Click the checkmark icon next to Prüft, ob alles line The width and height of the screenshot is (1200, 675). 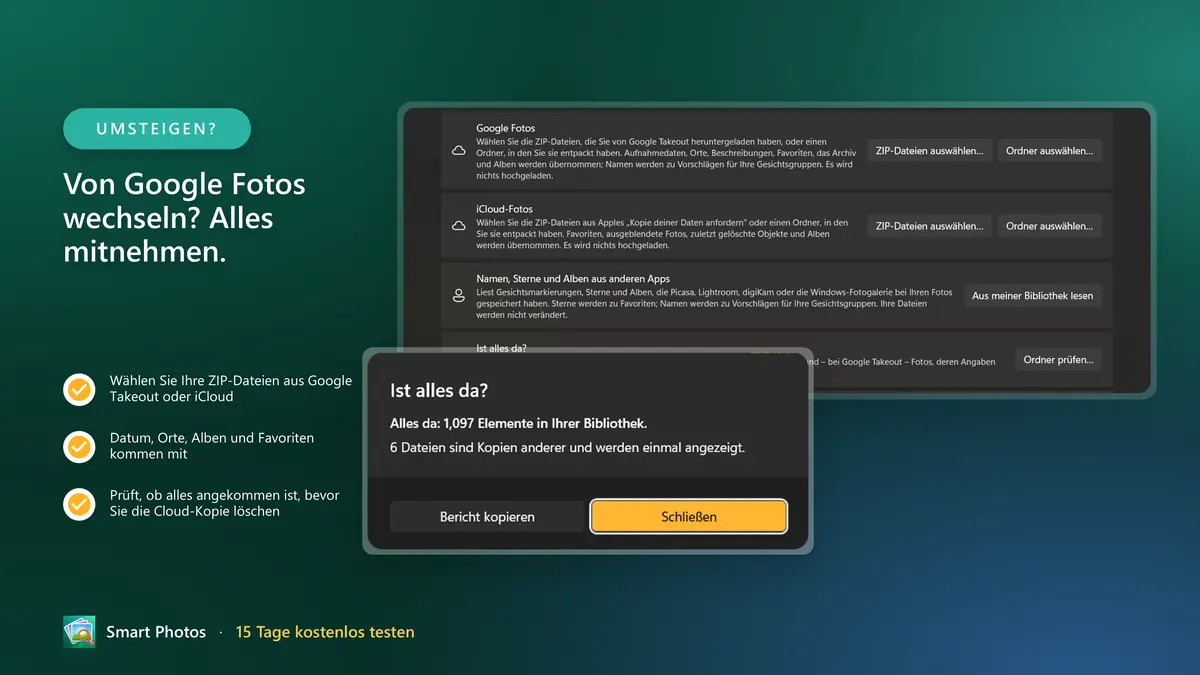pyautogui.click(x=79, y=503)
